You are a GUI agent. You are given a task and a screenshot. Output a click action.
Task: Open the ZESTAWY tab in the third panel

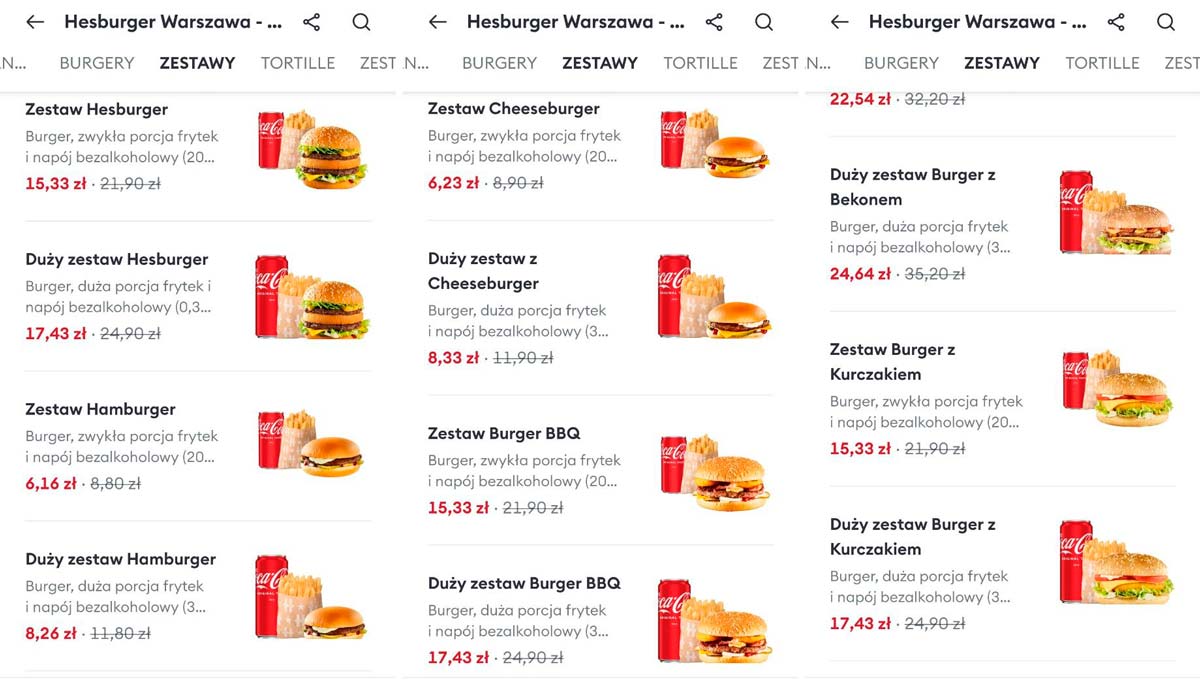point(1002,63)
